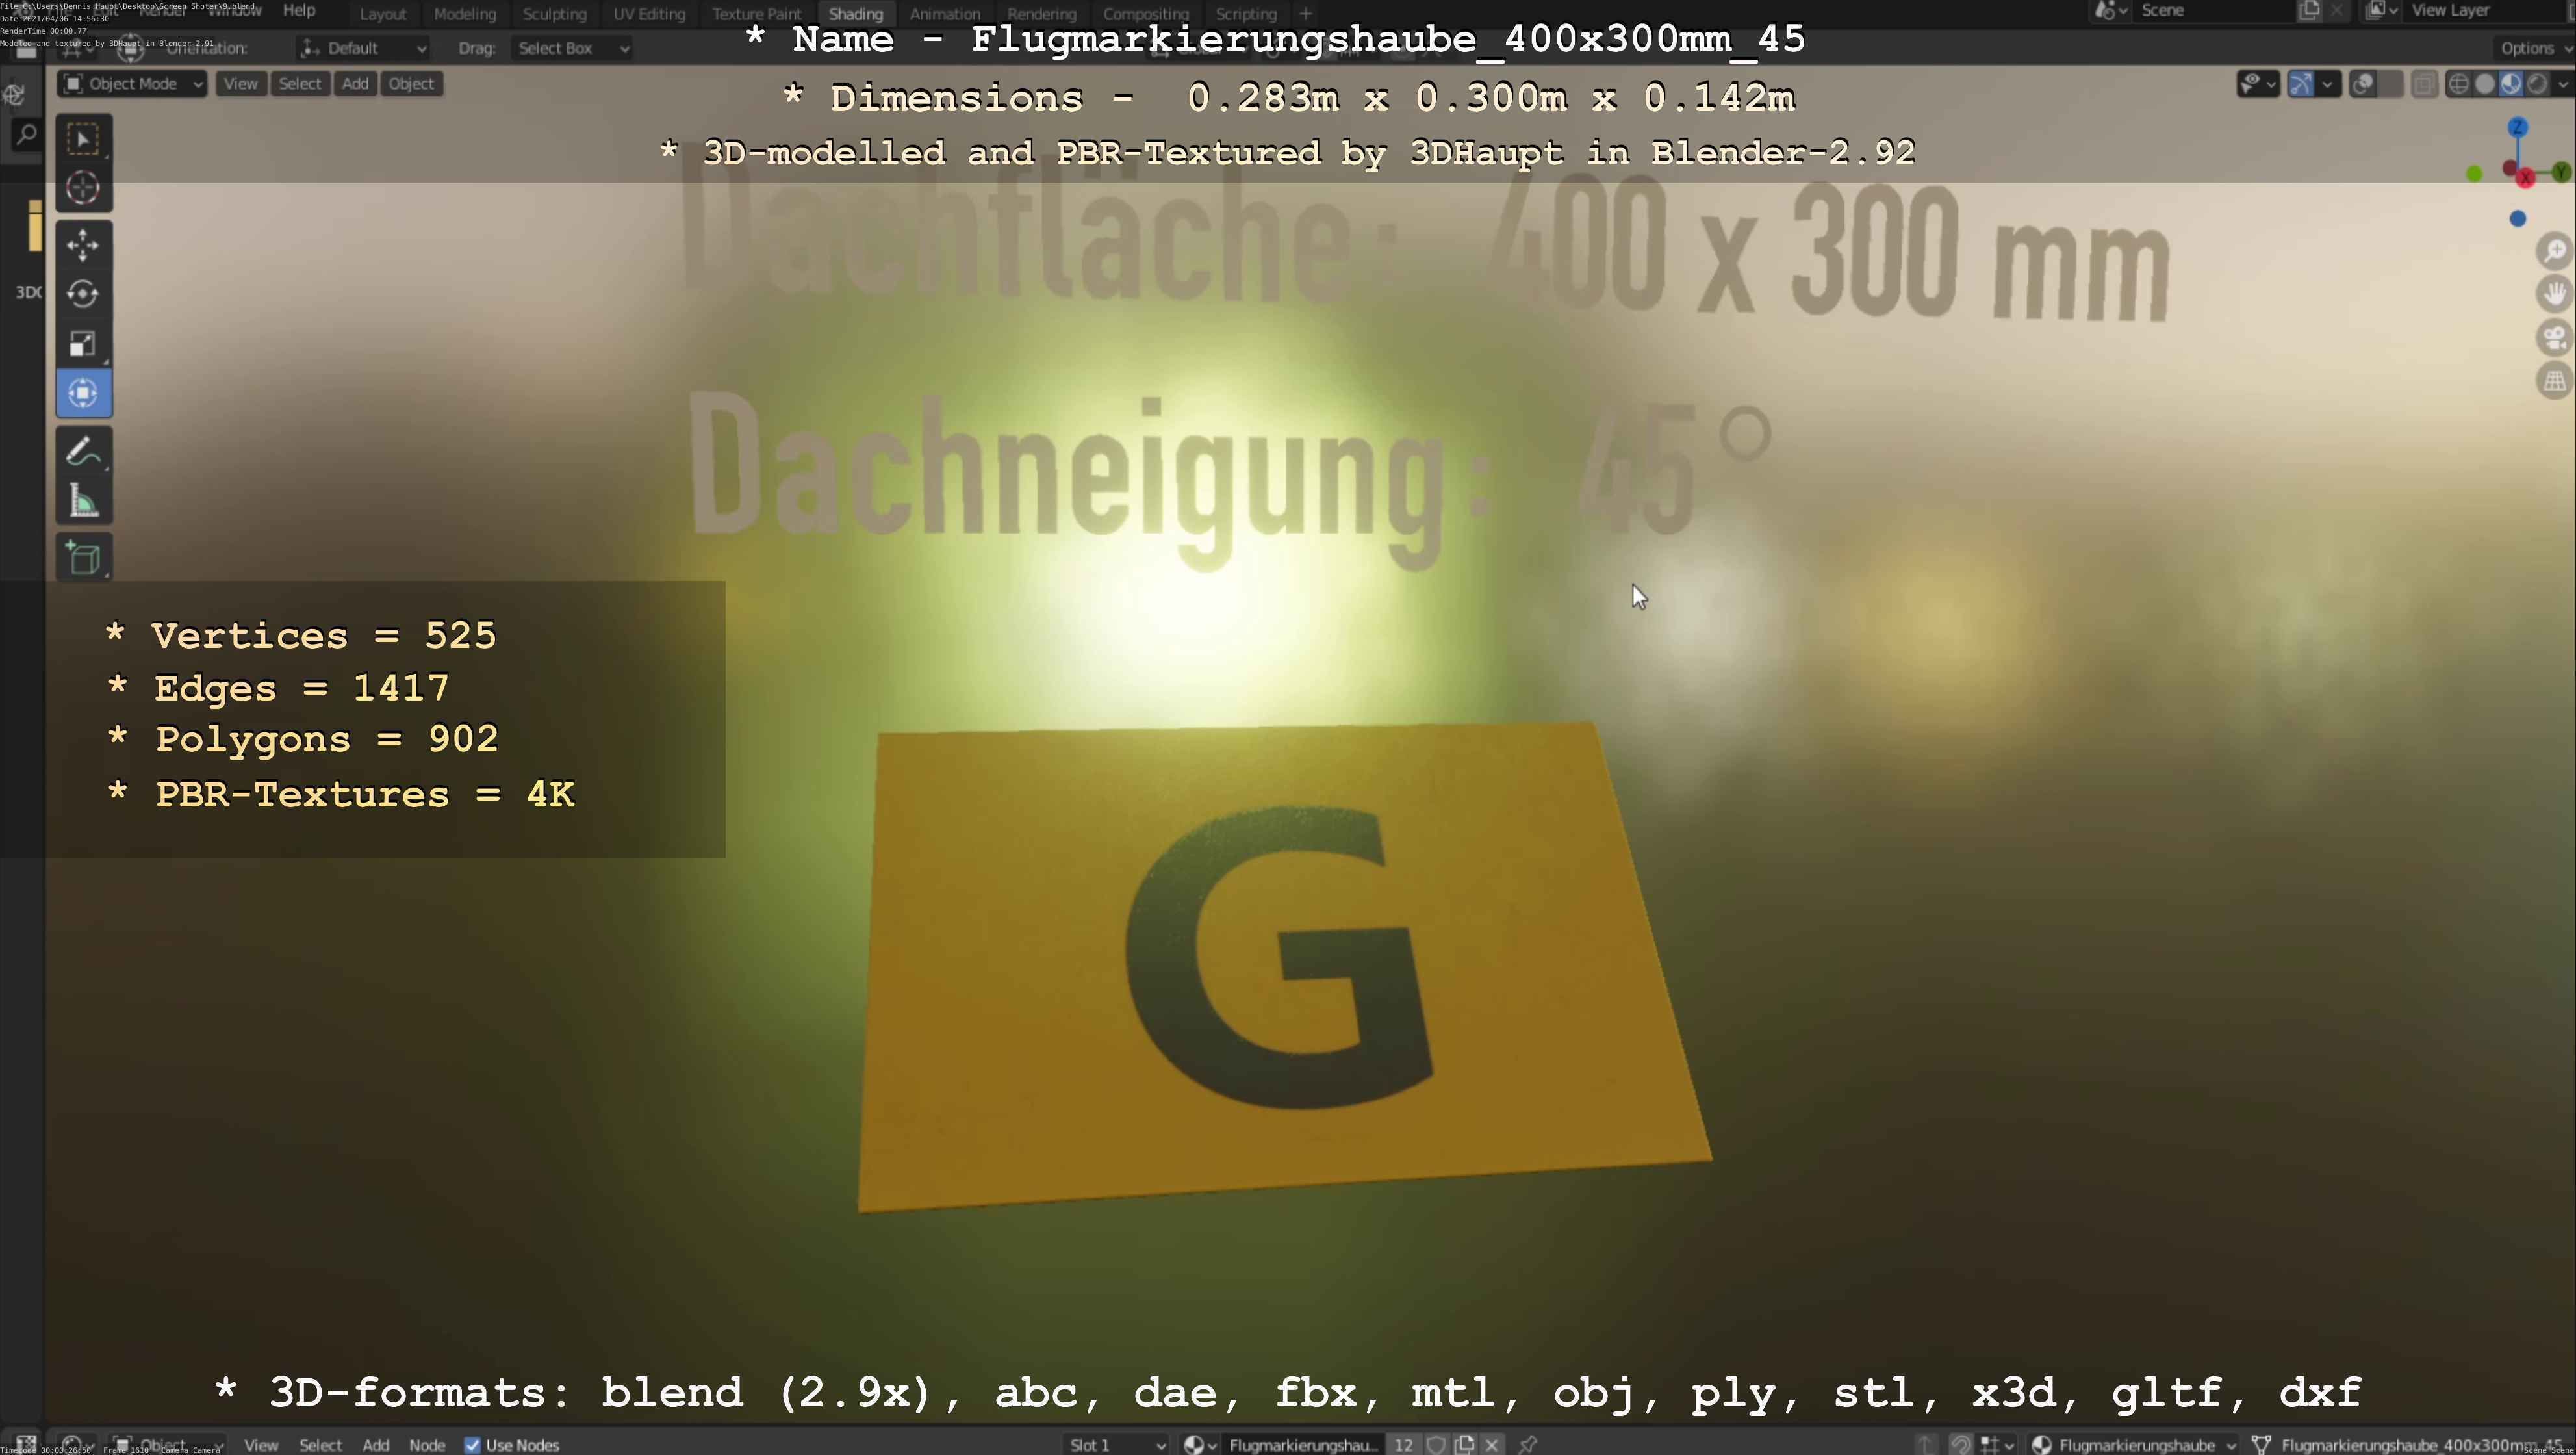Pick the Annotate pencil tool
2576x1455 pixels.
83,451
